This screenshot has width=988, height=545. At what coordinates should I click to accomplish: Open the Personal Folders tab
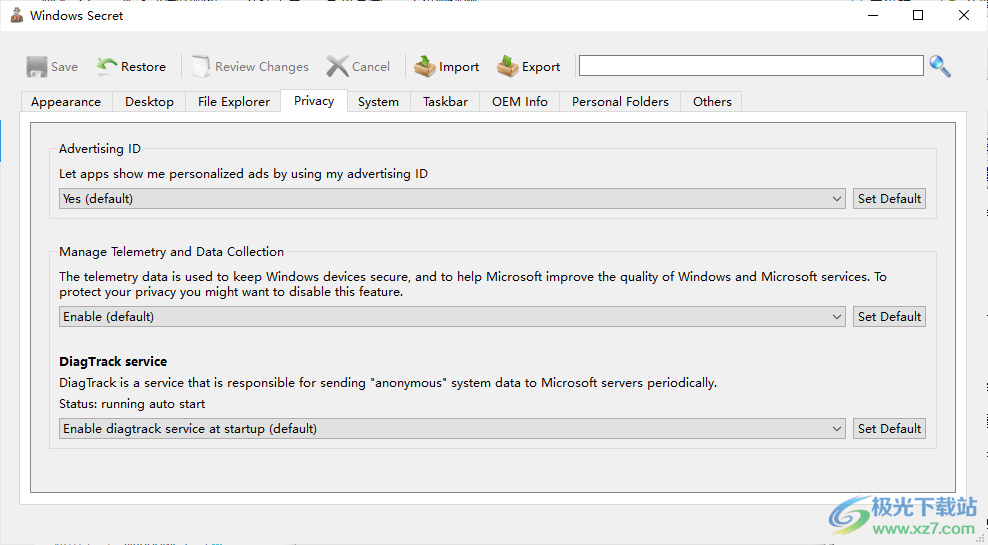(x=620, y=102)
